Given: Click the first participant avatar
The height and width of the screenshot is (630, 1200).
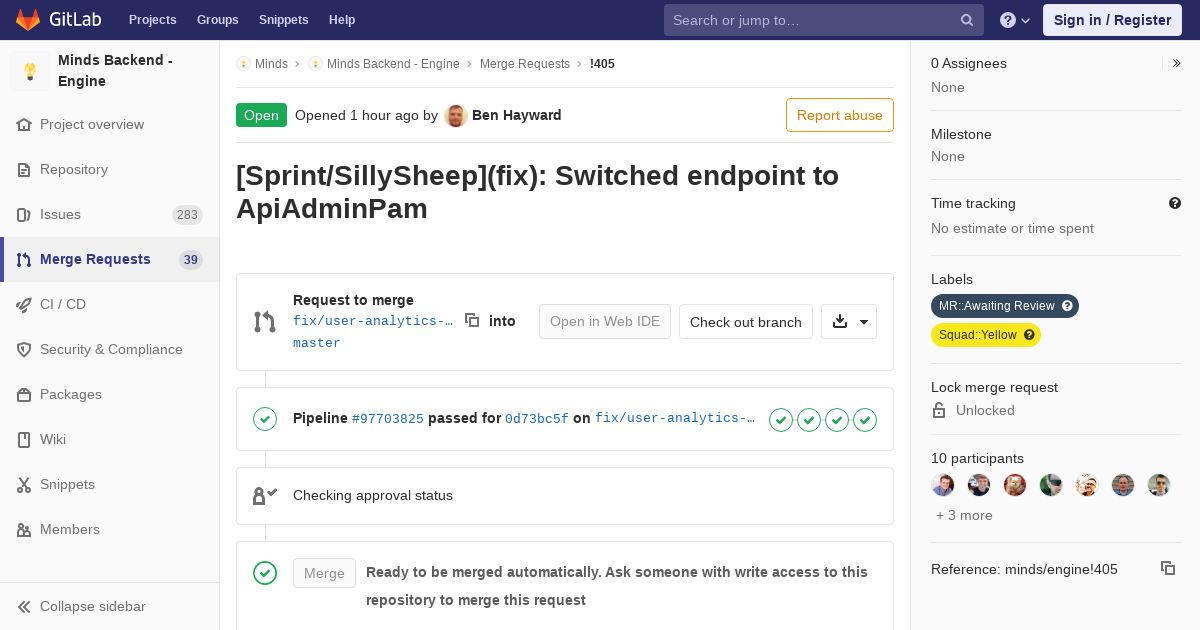Looking at the screenshot, I should (x=943, y=485).
